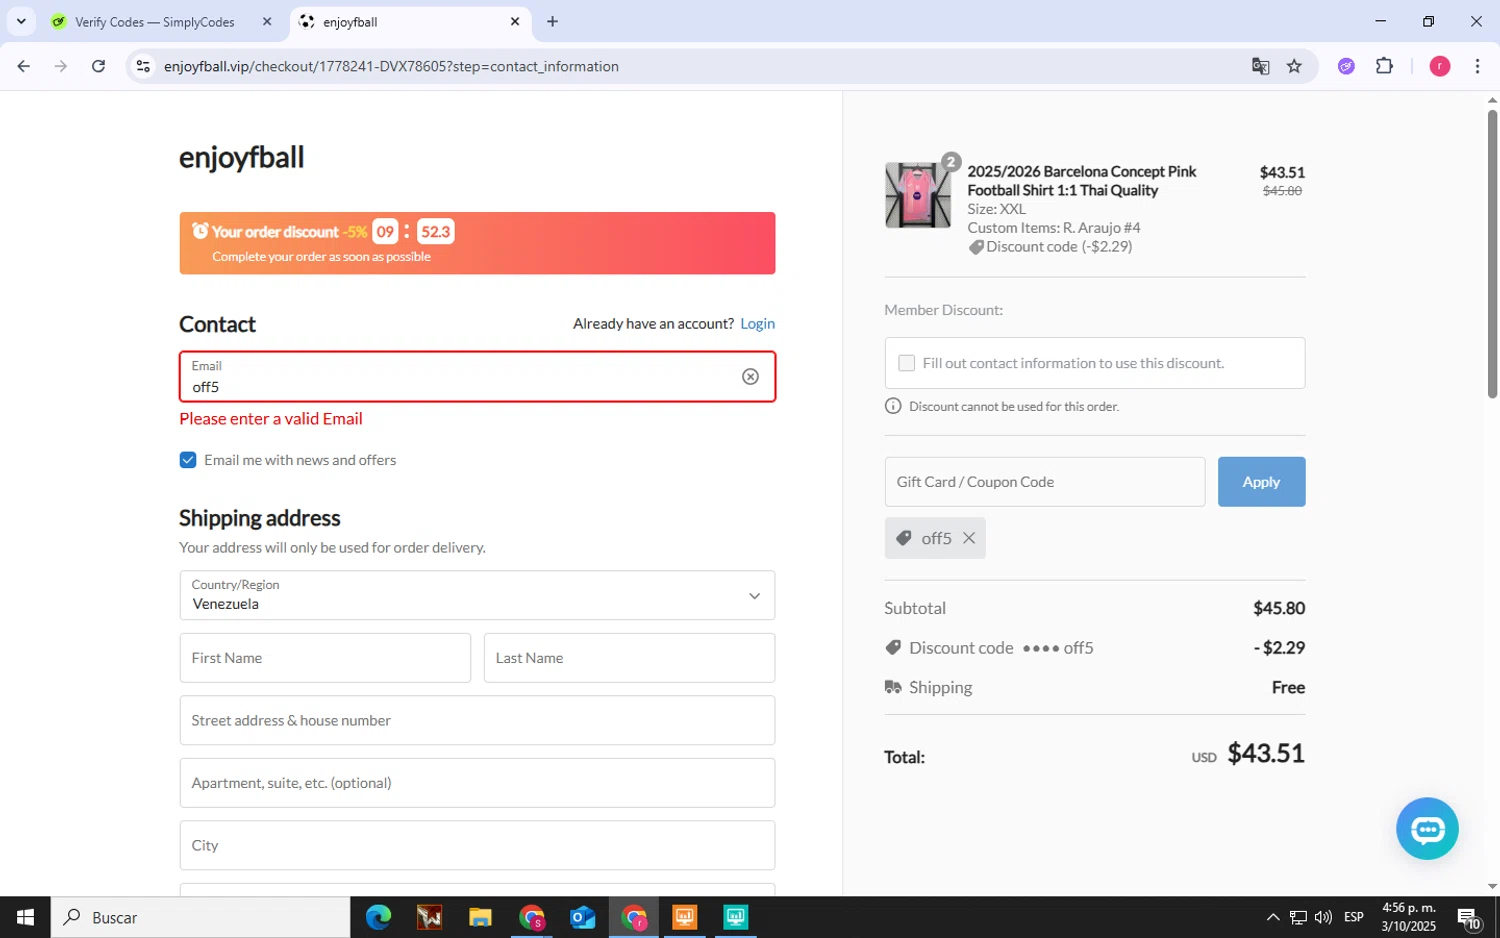This screenshot has height=938, width=1500.
Task: Open the live chat bubble
Action: coord(1427,828)
